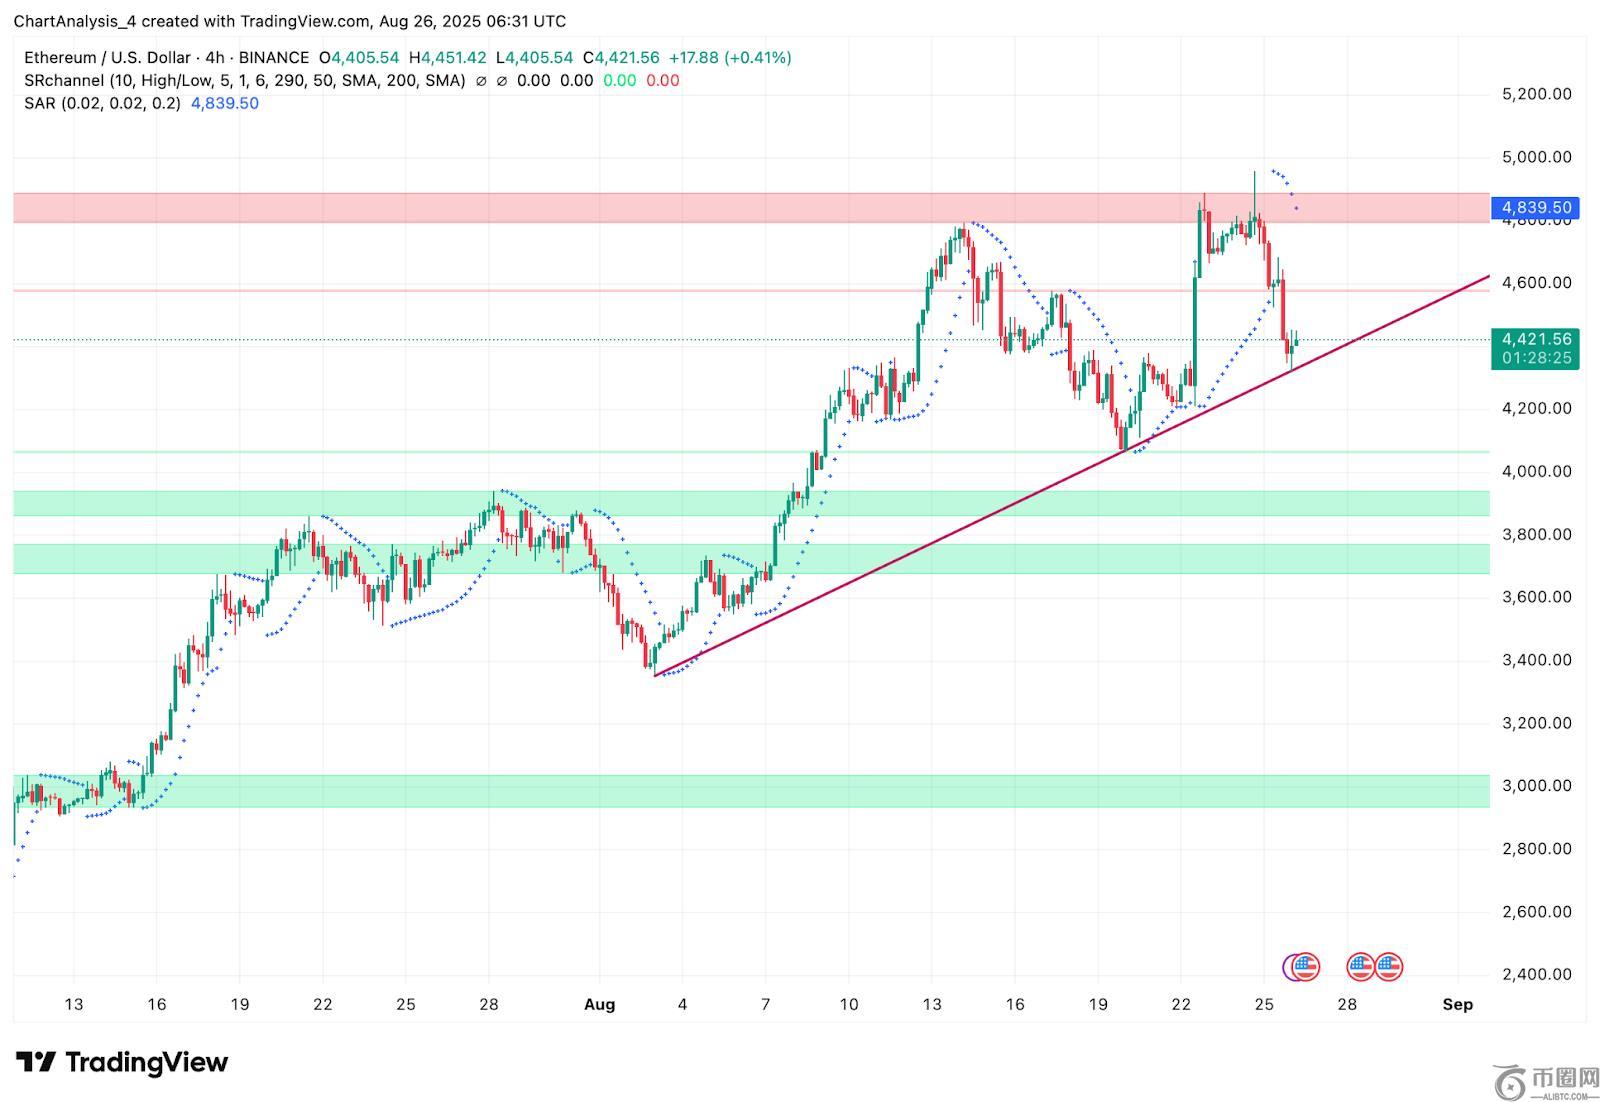
Task: Open the rightmost US flag economic event
Action: [1388, 966]
